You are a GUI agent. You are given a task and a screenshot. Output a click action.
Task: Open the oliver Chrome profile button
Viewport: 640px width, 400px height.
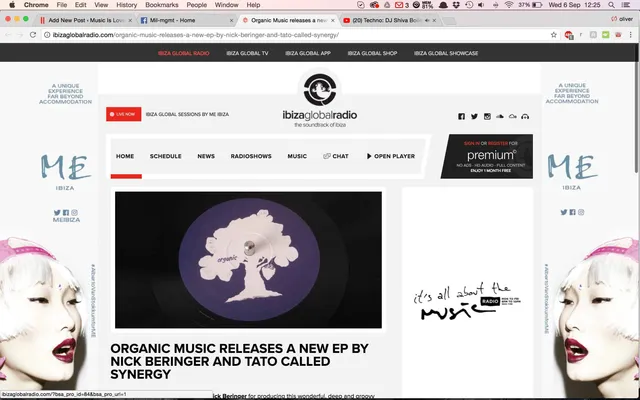[622, 19]
